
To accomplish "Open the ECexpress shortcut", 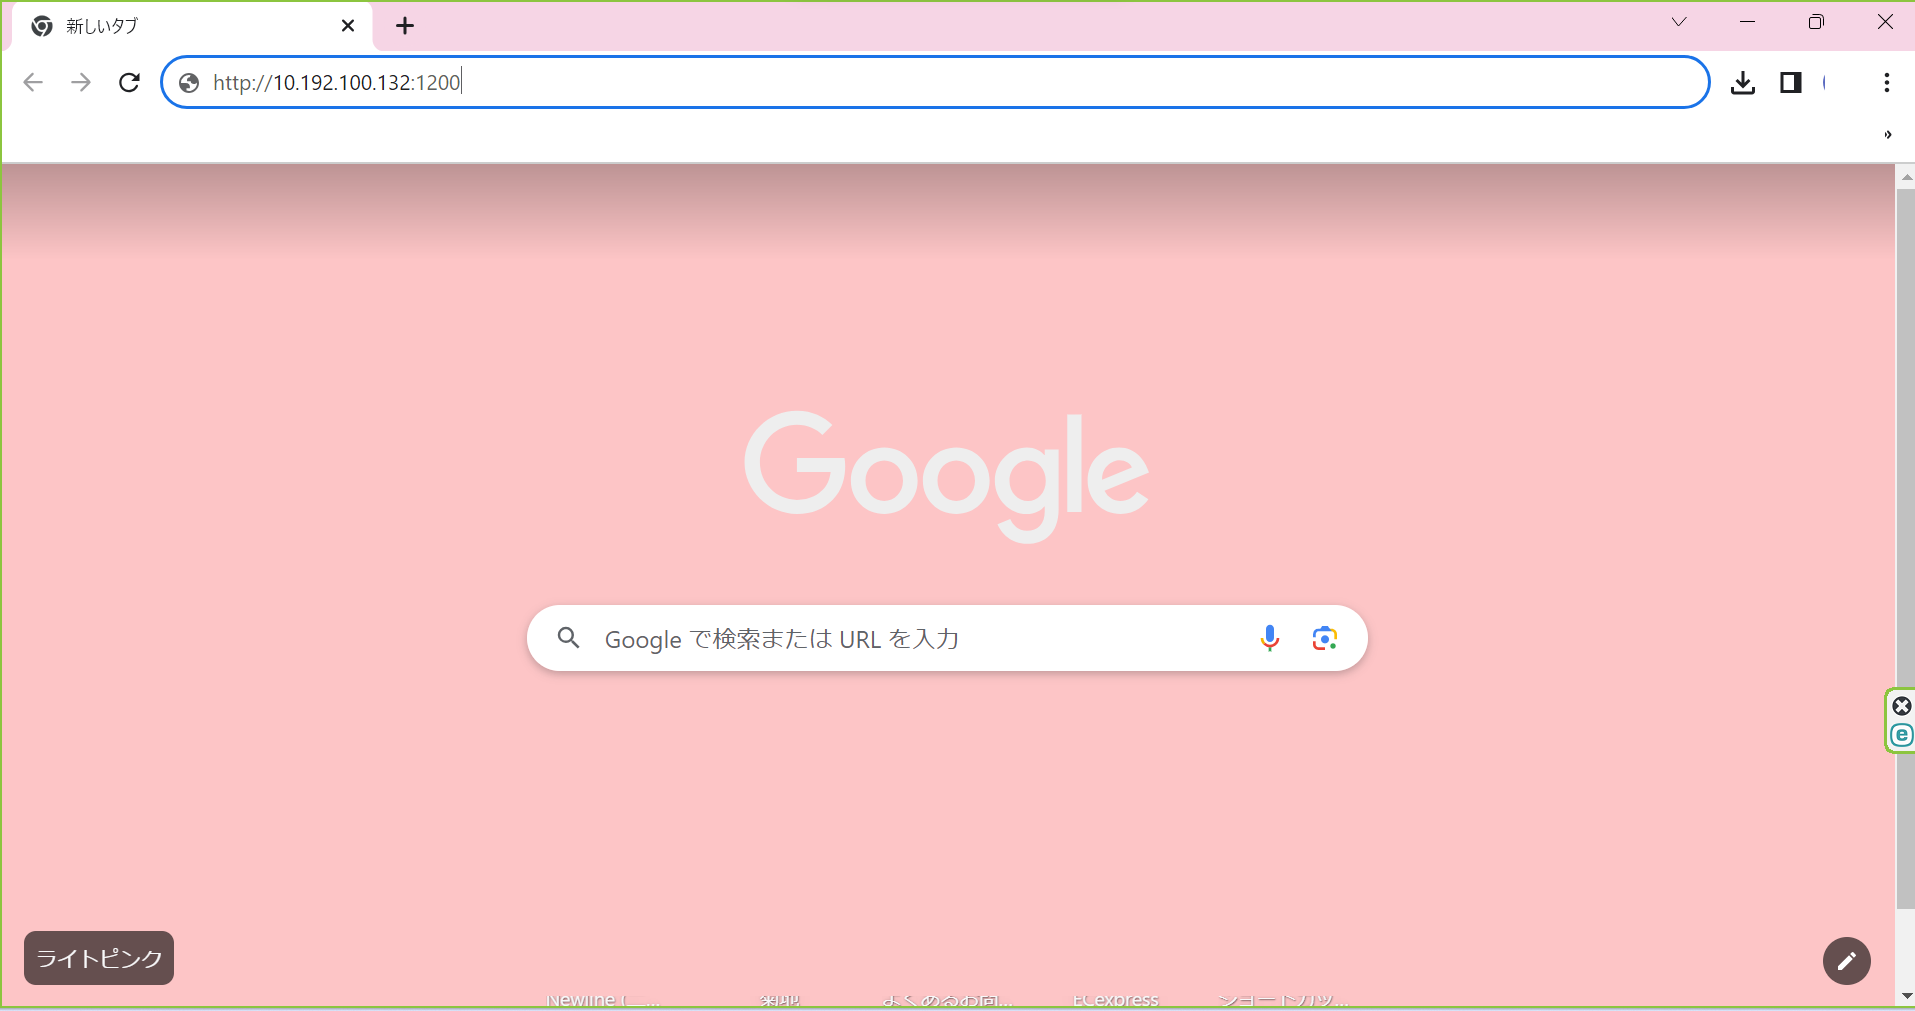I will click(x=1116, y=1000).
